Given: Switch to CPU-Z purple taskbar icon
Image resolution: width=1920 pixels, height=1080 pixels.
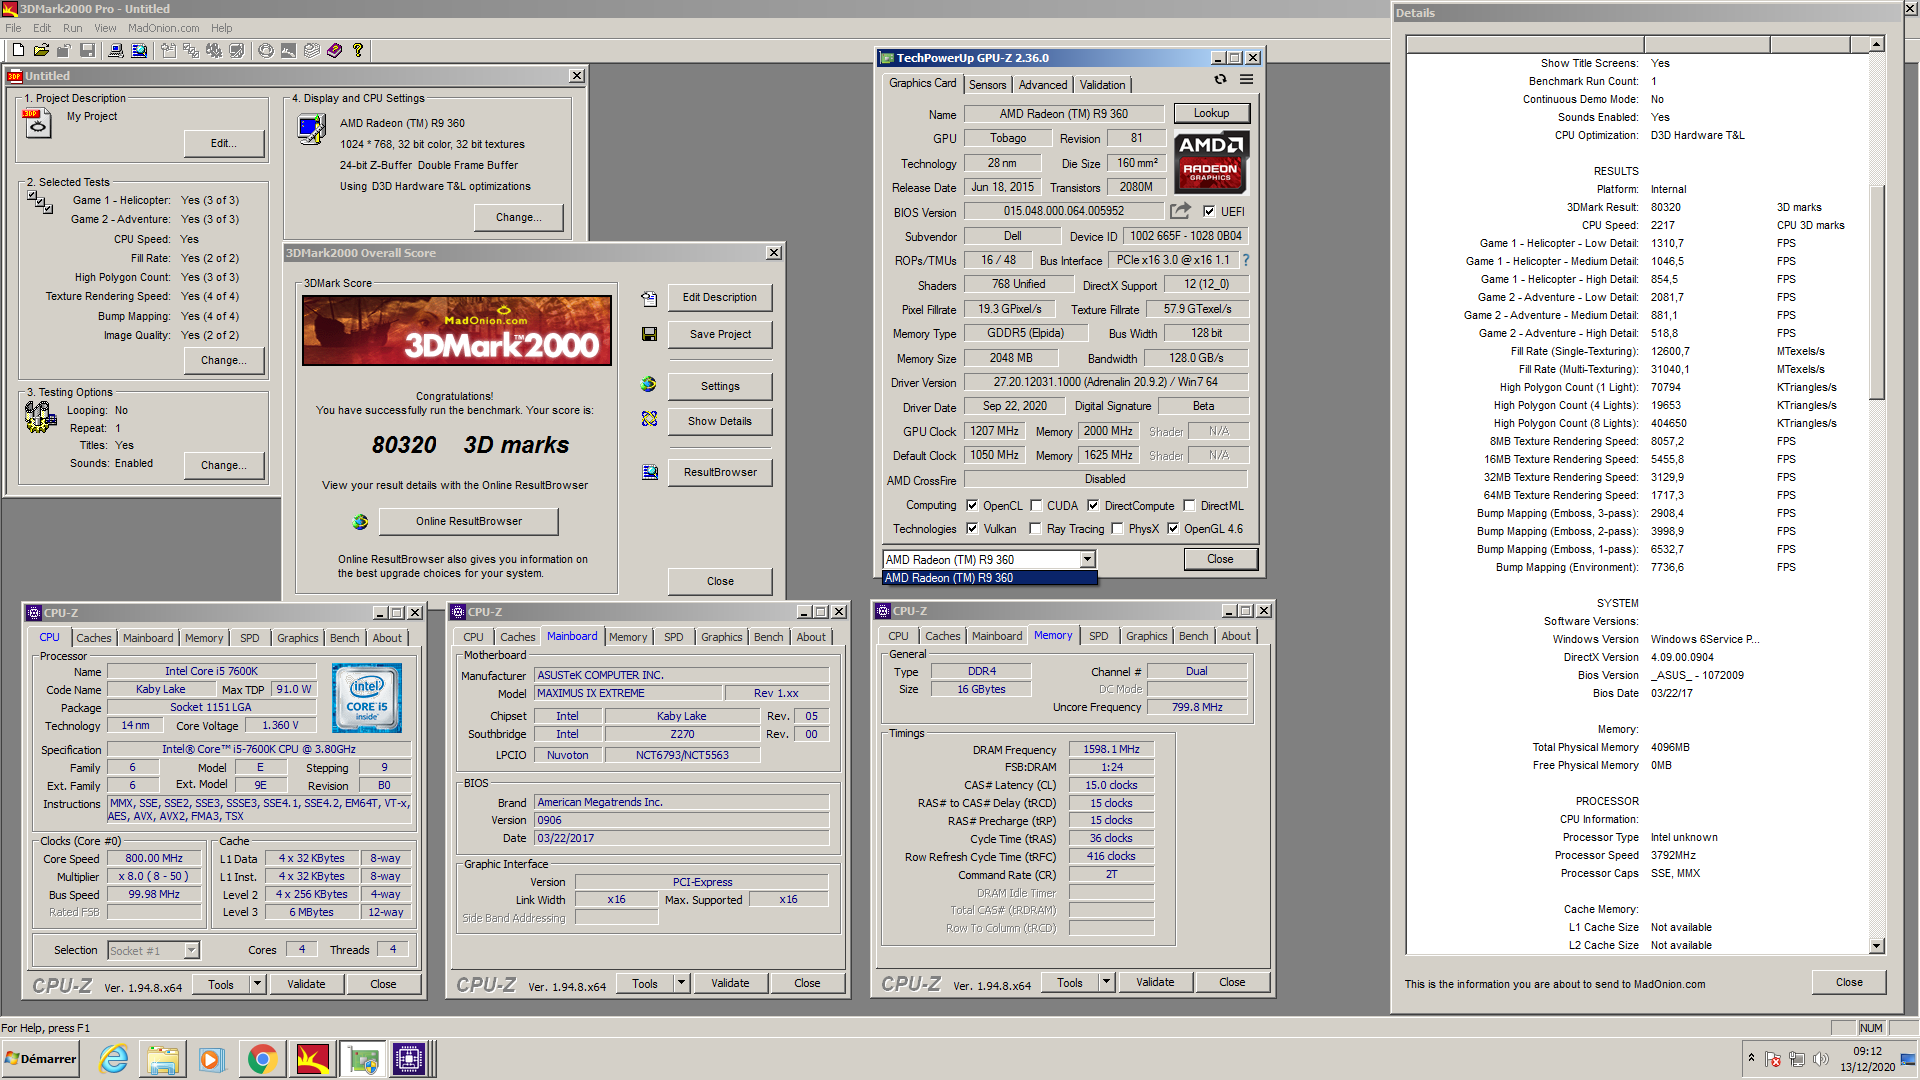Looking at the screenshot, I should tap(409, 1059).
